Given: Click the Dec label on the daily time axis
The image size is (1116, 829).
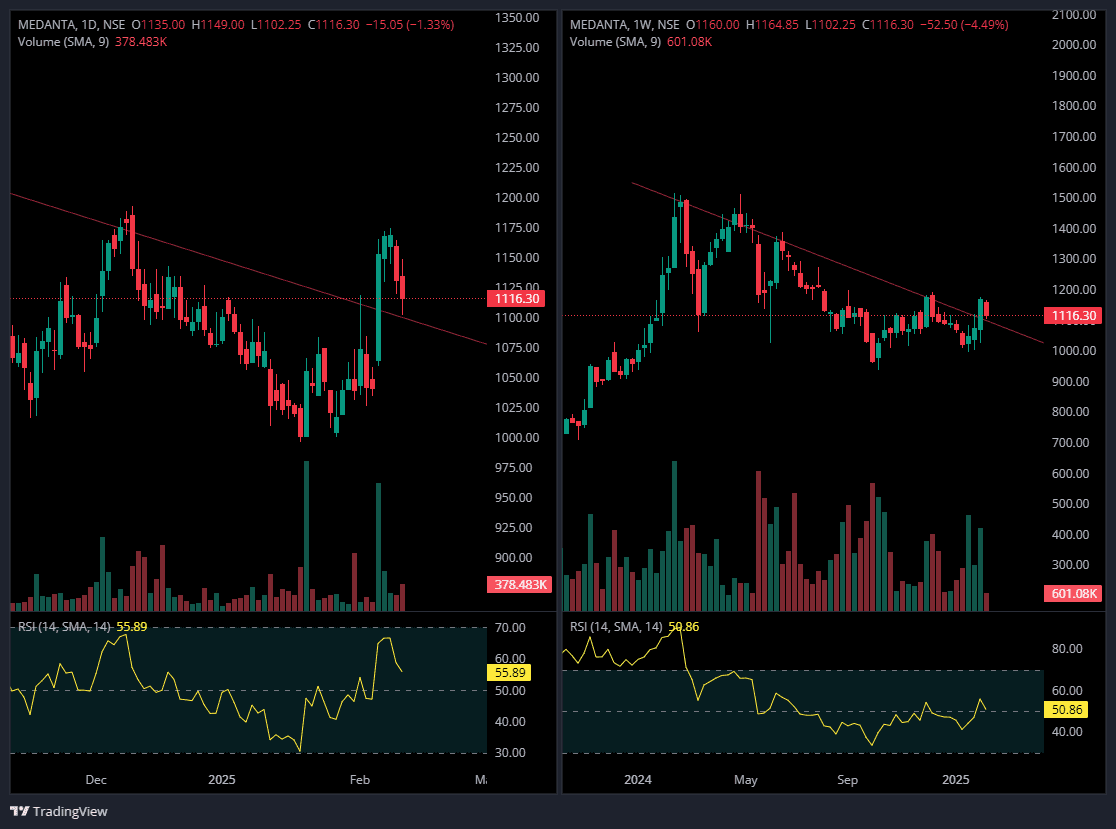Looking at the screenshot, I should pyautogui.click(x=96, y=780).
